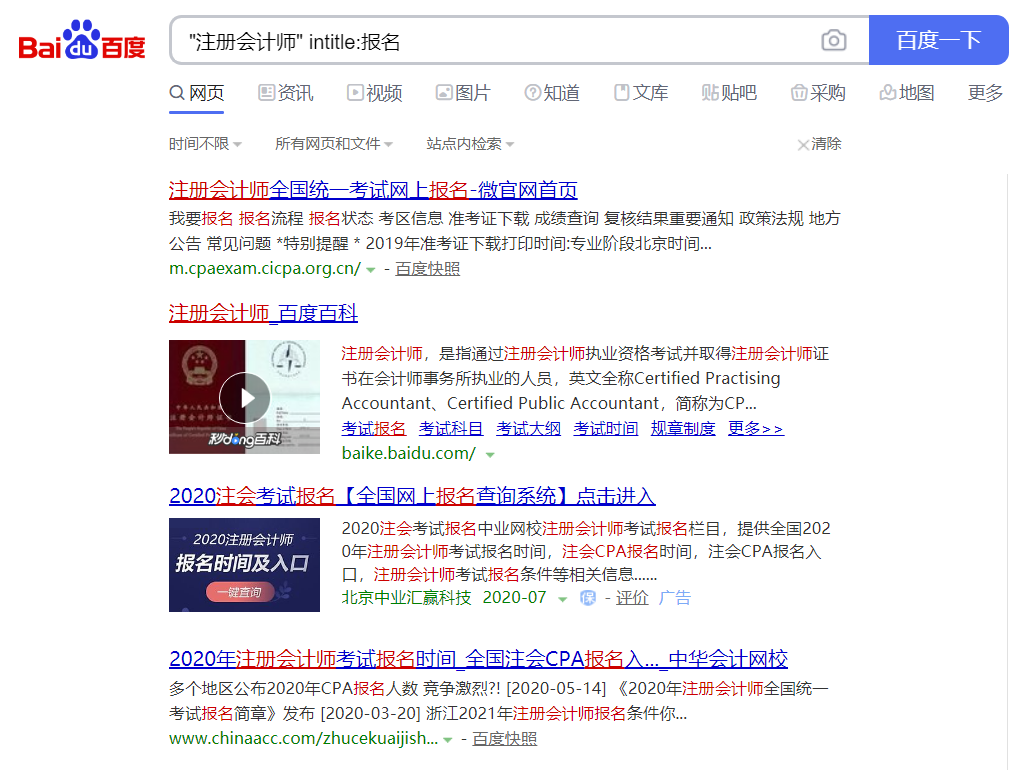Open 2020年注册会计师考试报名时间 中华会计网校 result
Screen dimensions: 1027x770
coord(478,659)
